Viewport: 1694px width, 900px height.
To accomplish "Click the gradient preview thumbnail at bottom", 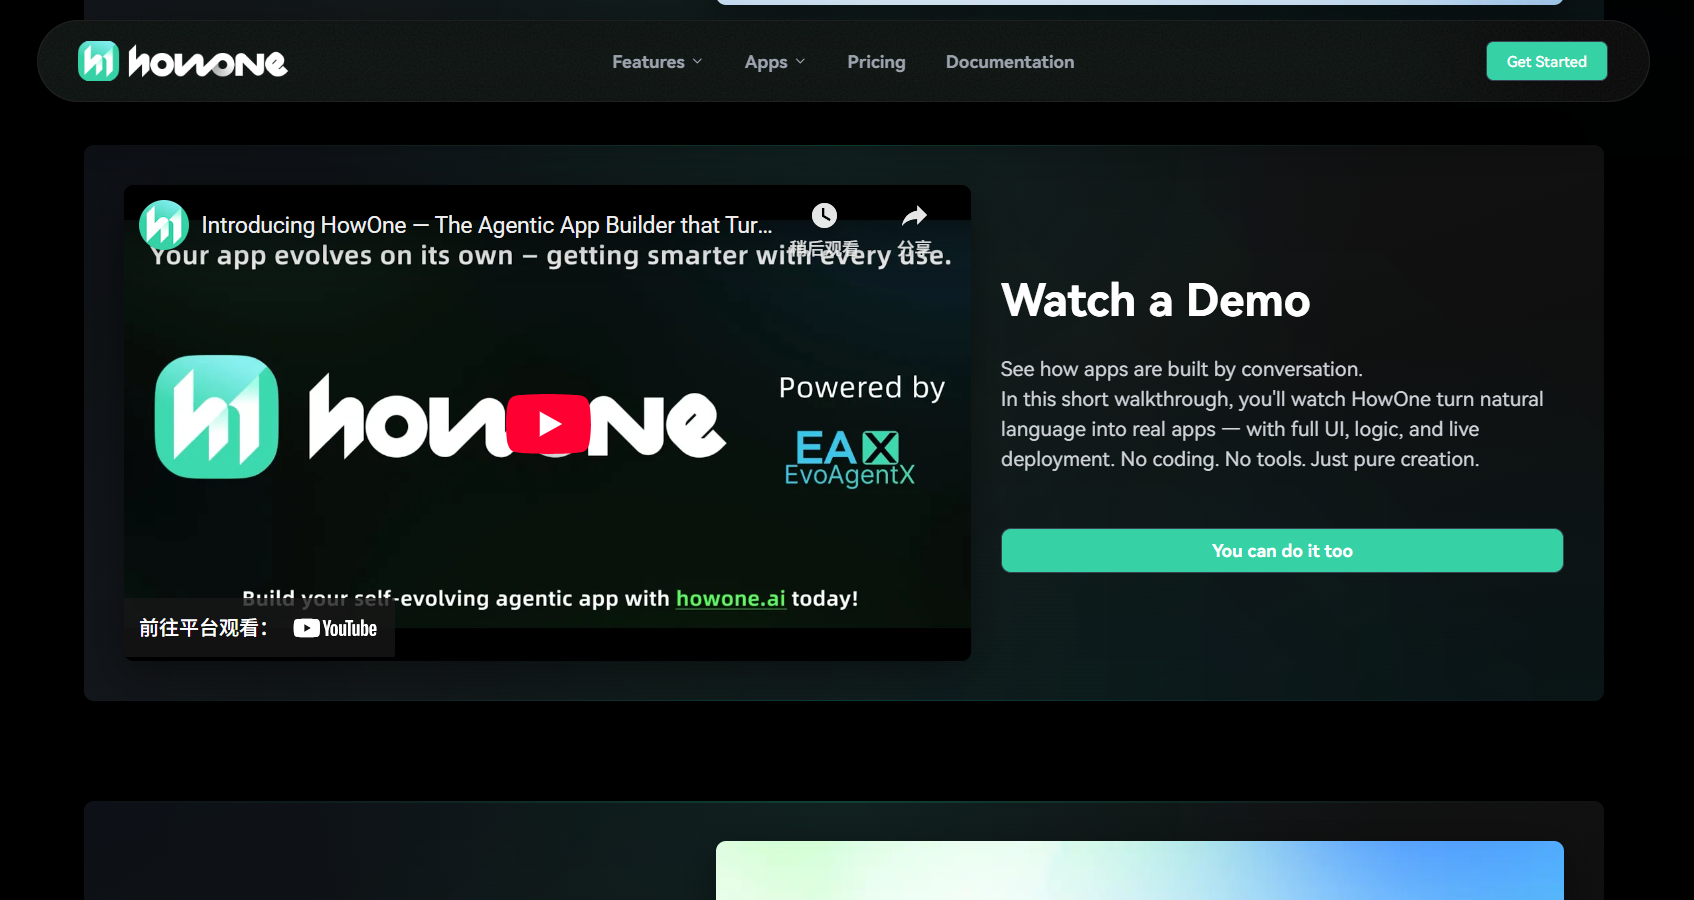I will (1140, 871).
